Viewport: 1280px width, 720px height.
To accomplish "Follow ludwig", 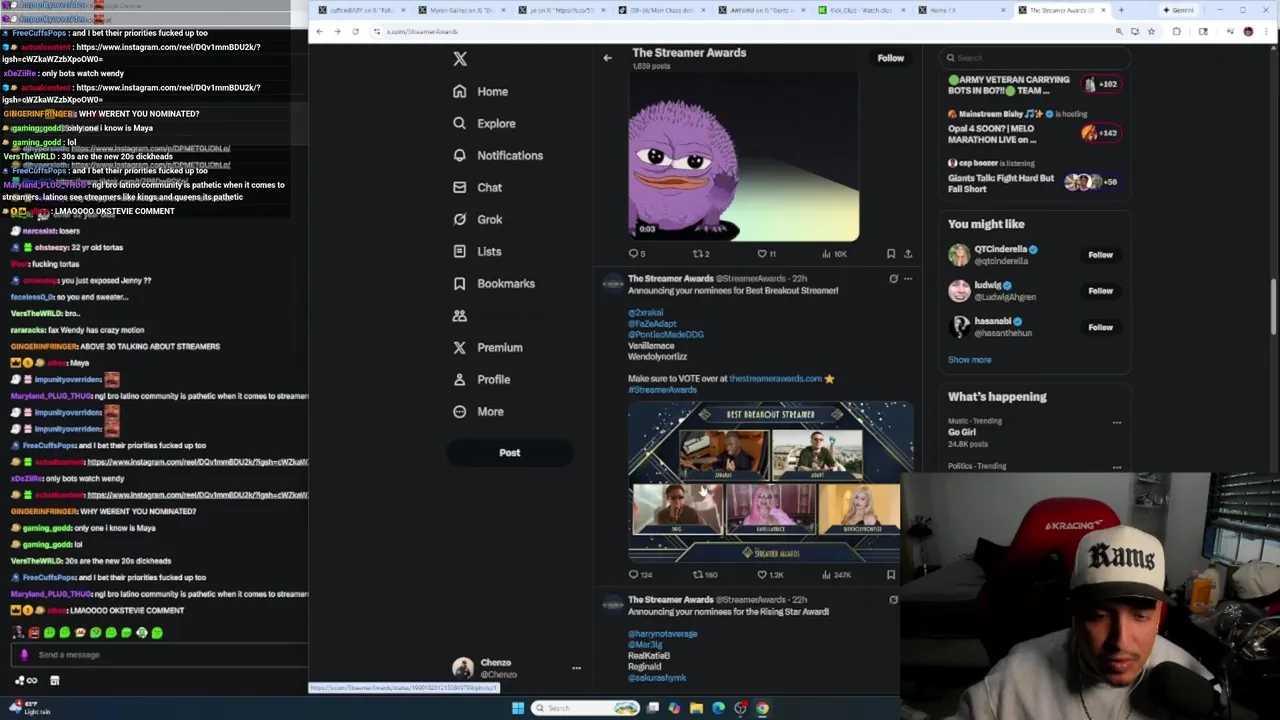I will [1100, 291].
